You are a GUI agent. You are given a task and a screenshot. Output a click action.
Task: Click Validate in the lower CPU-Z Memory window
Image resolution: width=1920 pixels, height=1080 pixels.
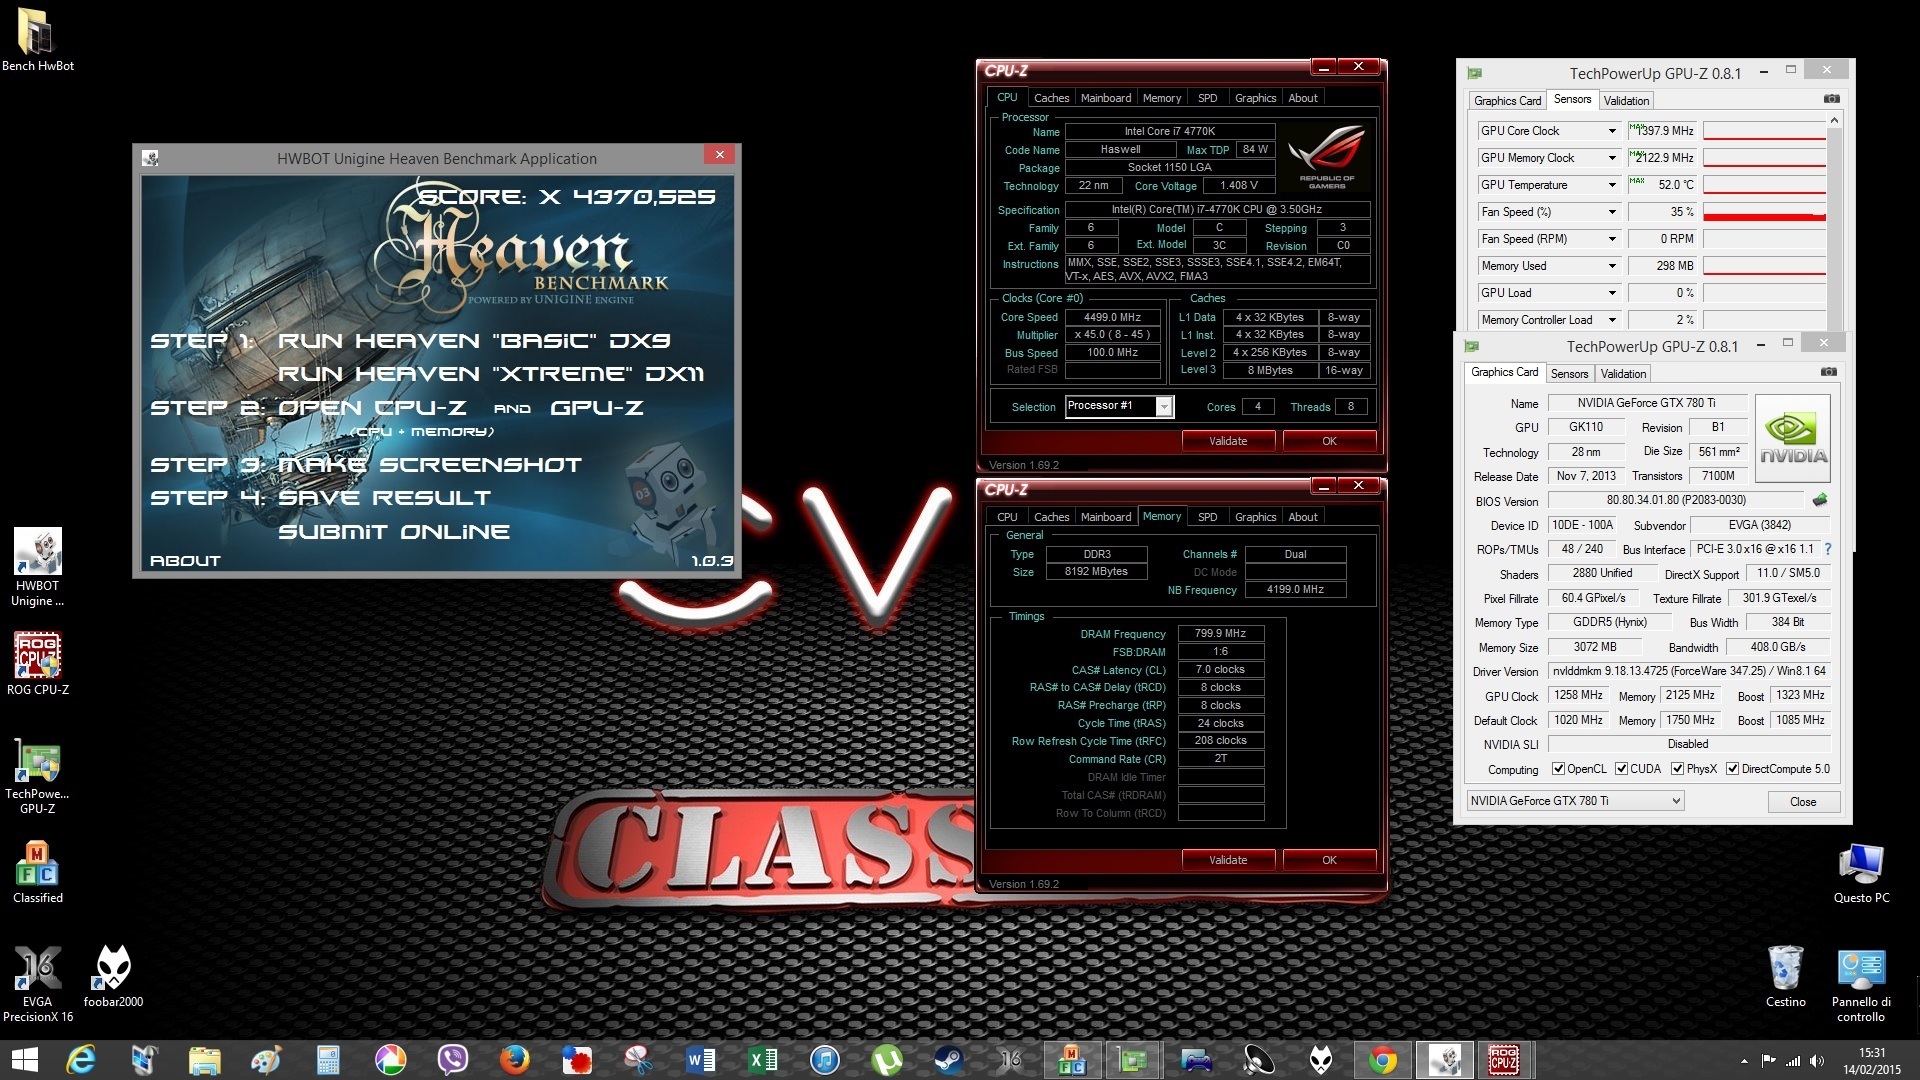(x=1228, y=860)
